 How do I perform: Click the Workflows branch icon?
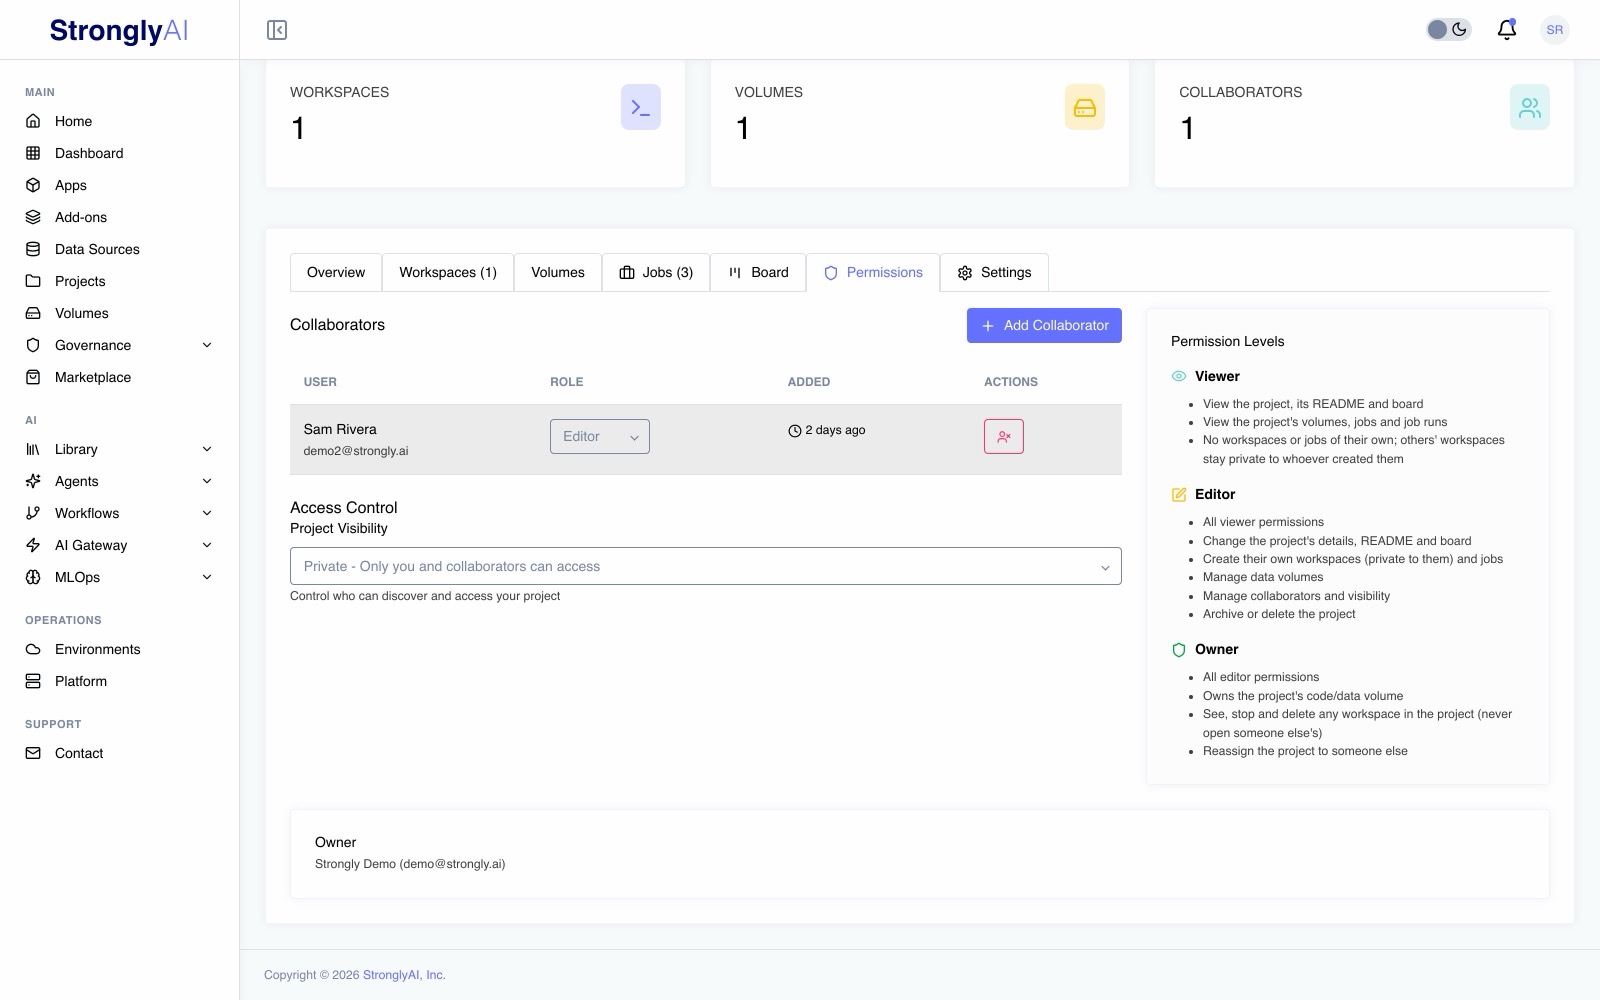pyautogui.click(x=33, y=513)
